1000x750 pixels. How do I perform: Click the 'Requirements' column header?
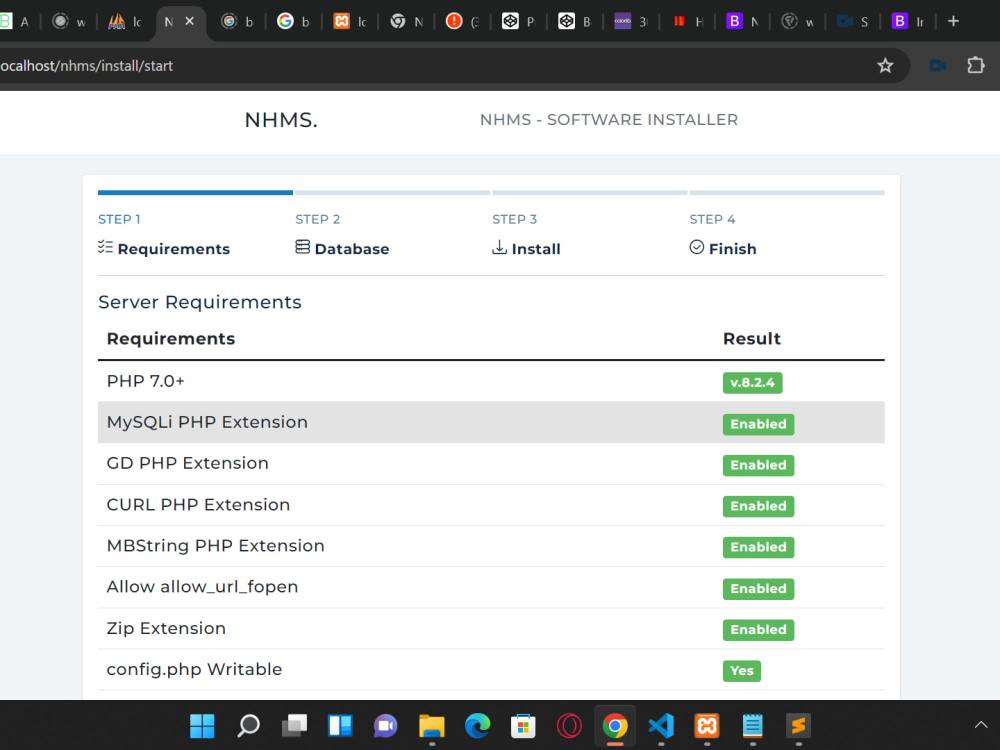tap(170, 339)
